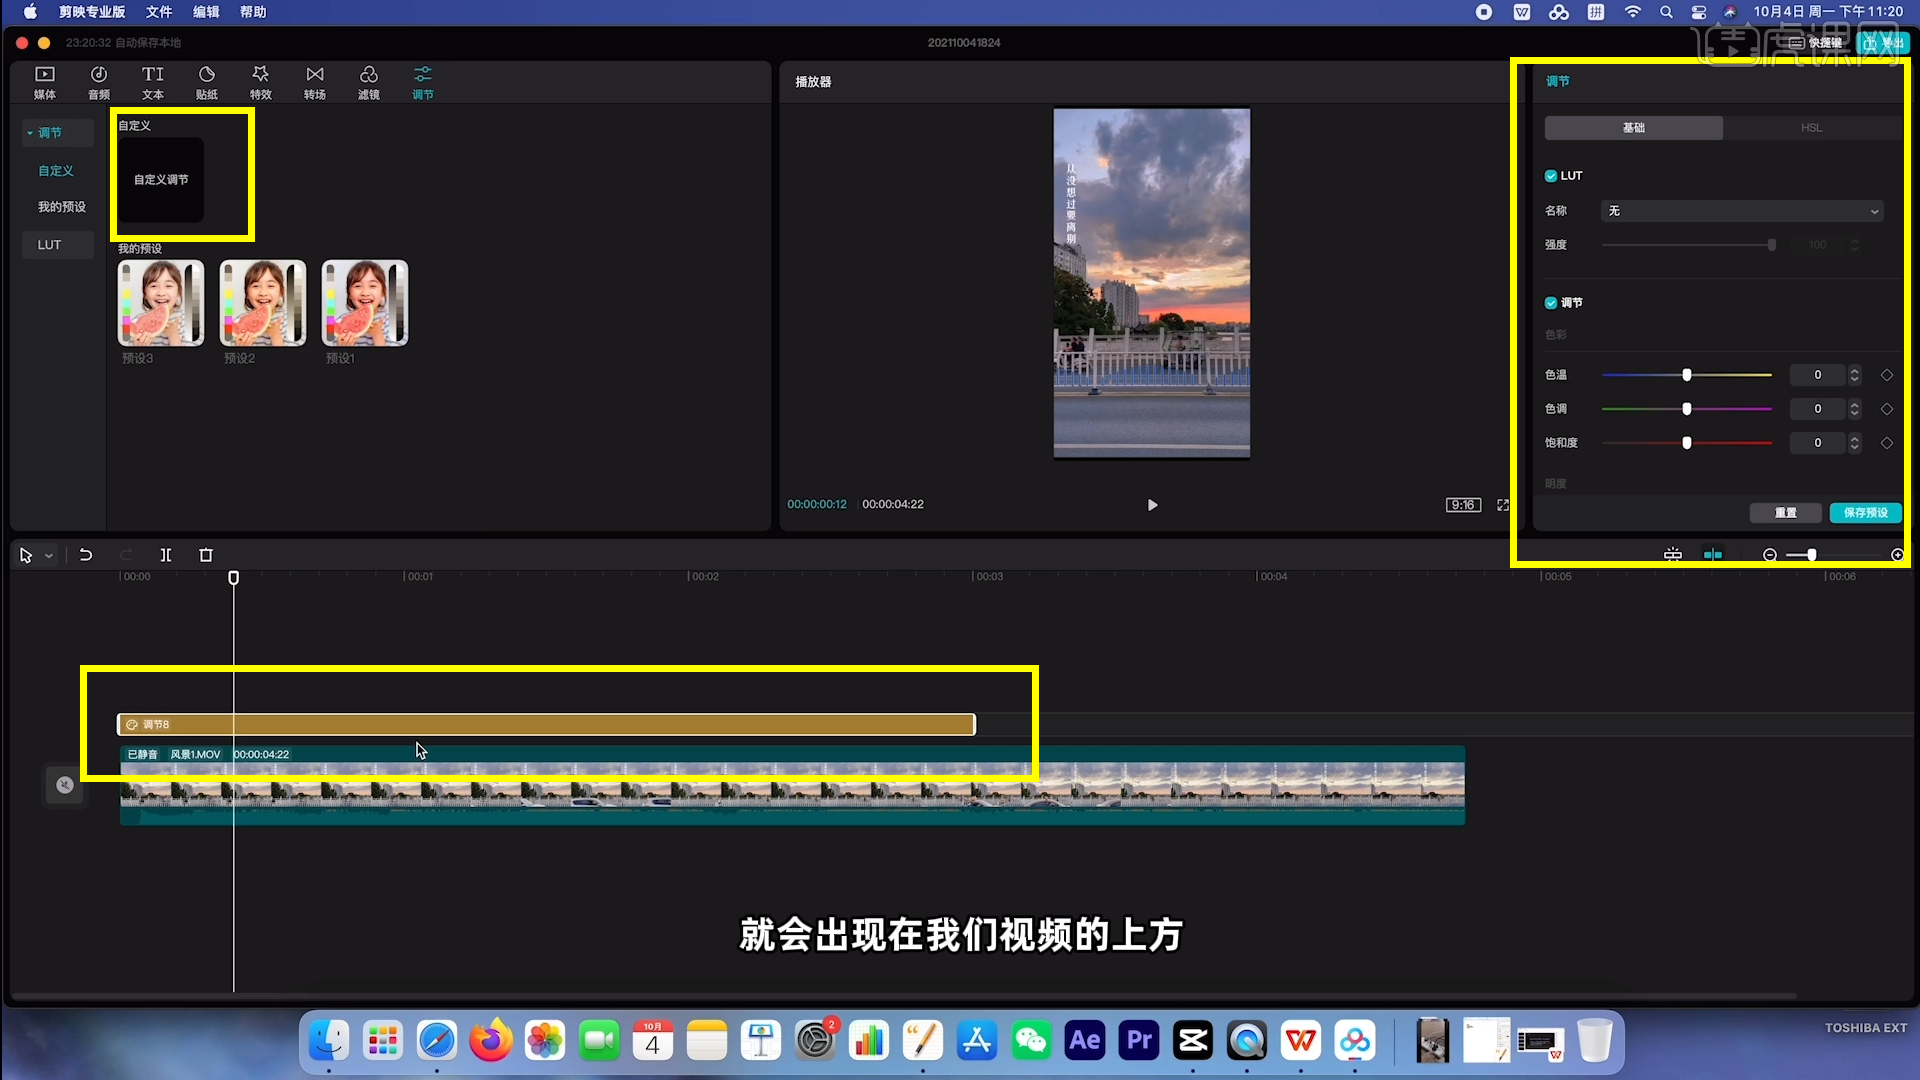
Task: Select 我的预设 in the sidebar
Action: (x=62, y=207)
